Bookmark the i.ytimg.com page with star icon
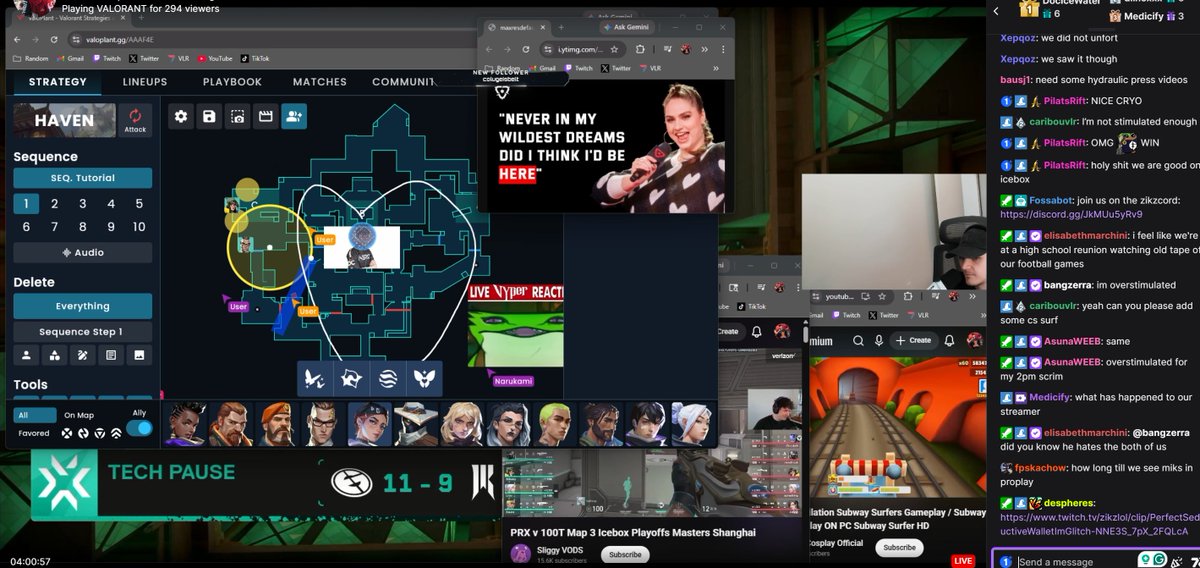1200x568 pixels. click(613, 49)
